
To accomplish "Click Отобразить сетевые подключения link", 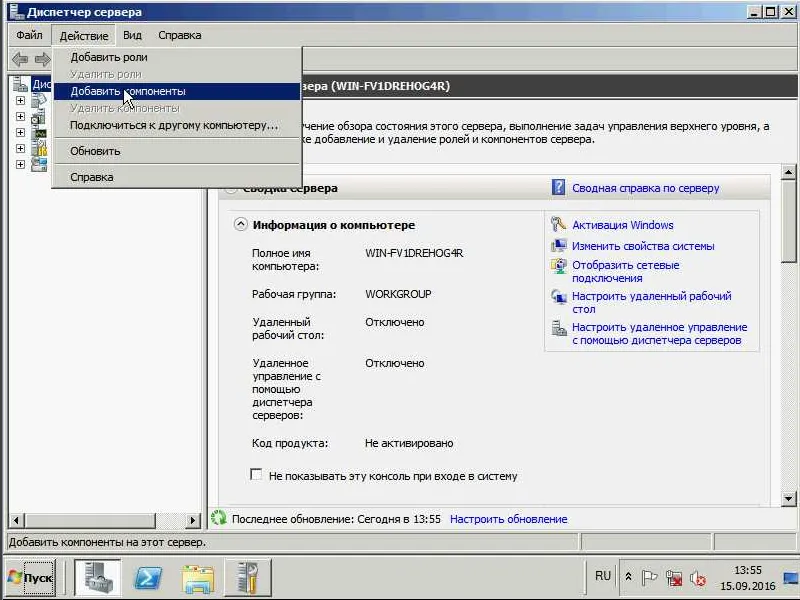I will click(x=626, y=271).
